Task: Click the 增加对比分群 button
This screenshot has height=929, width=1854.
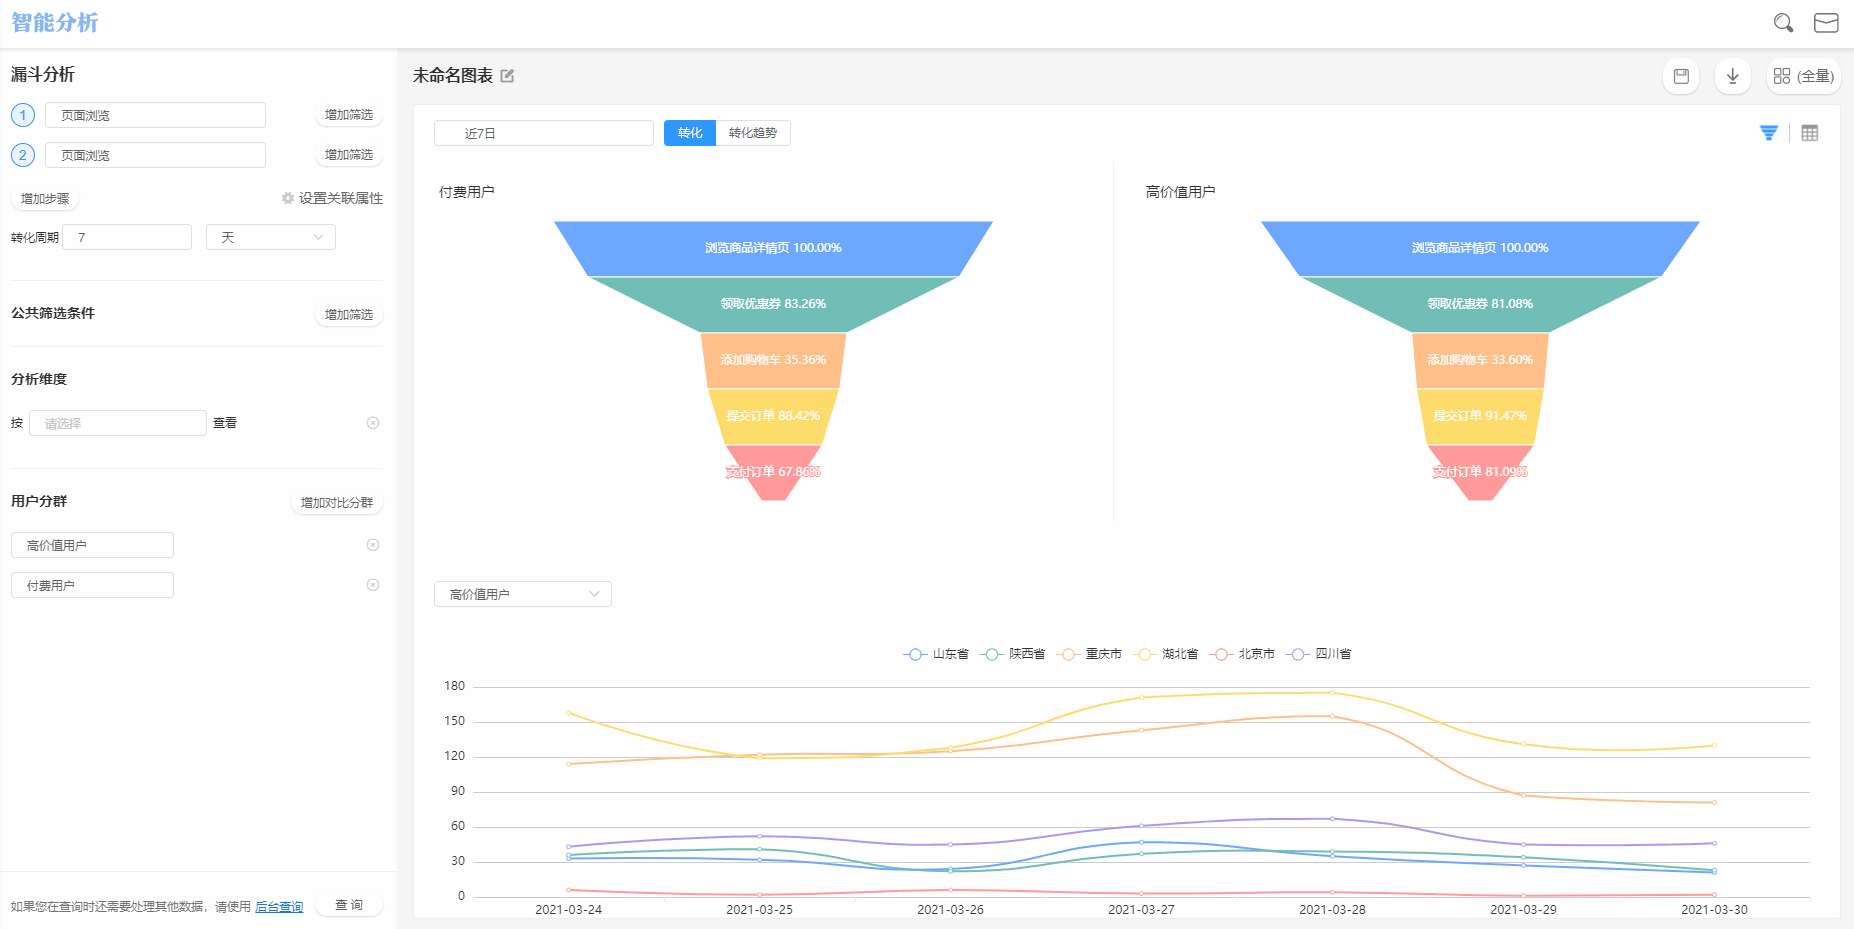Action: [337, 503]
